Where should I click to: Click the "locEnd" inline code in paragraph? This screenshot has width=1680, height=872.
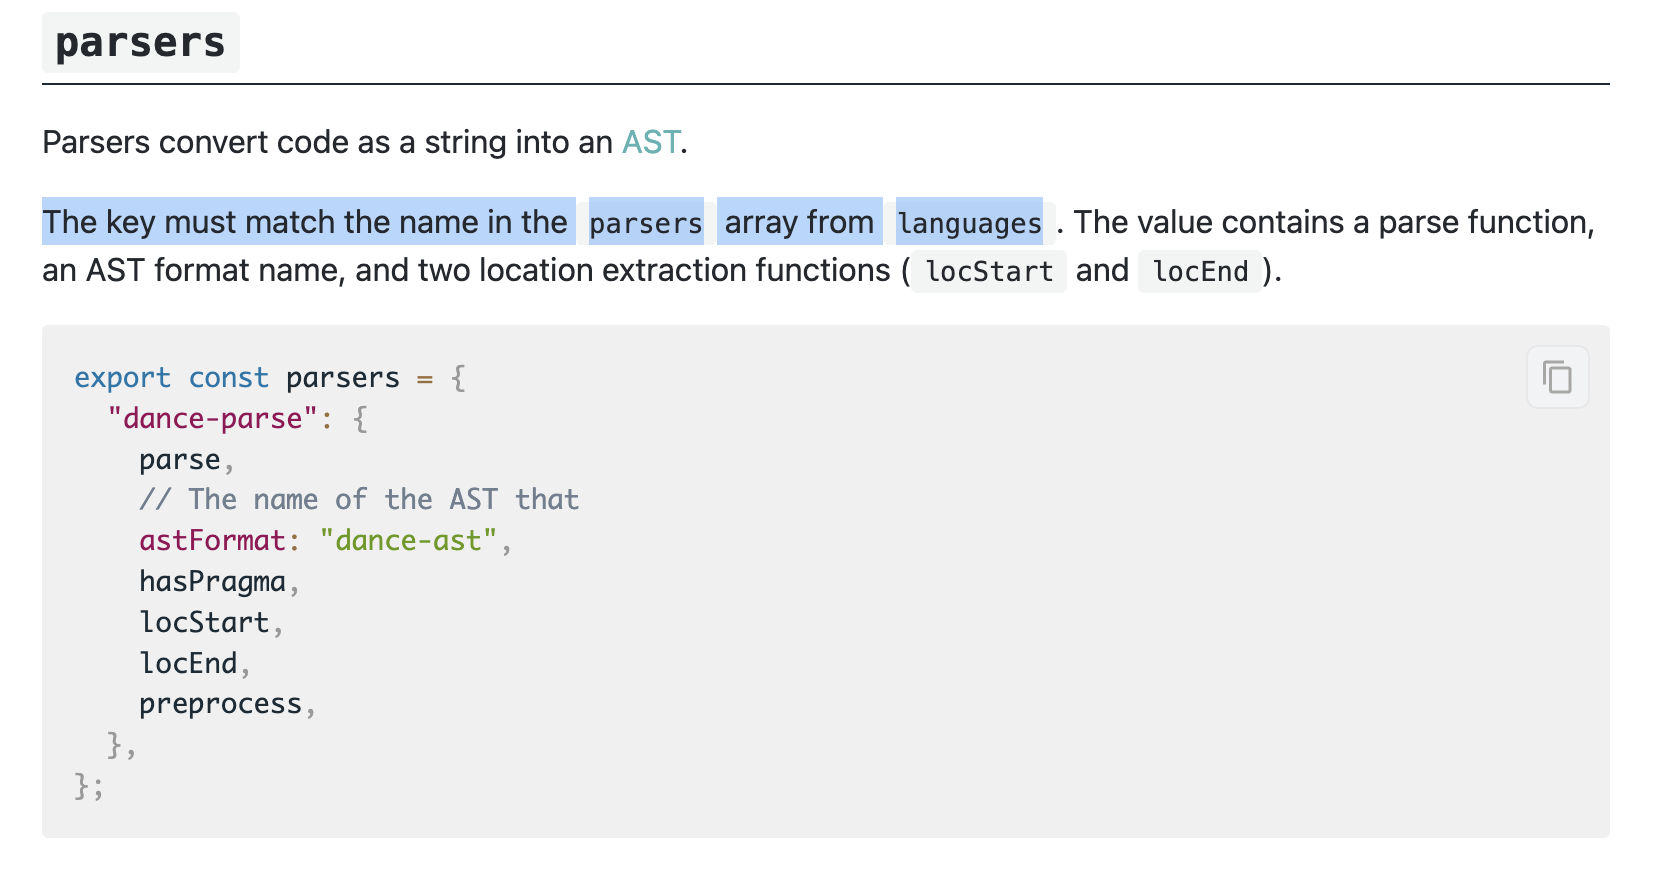1200,271
